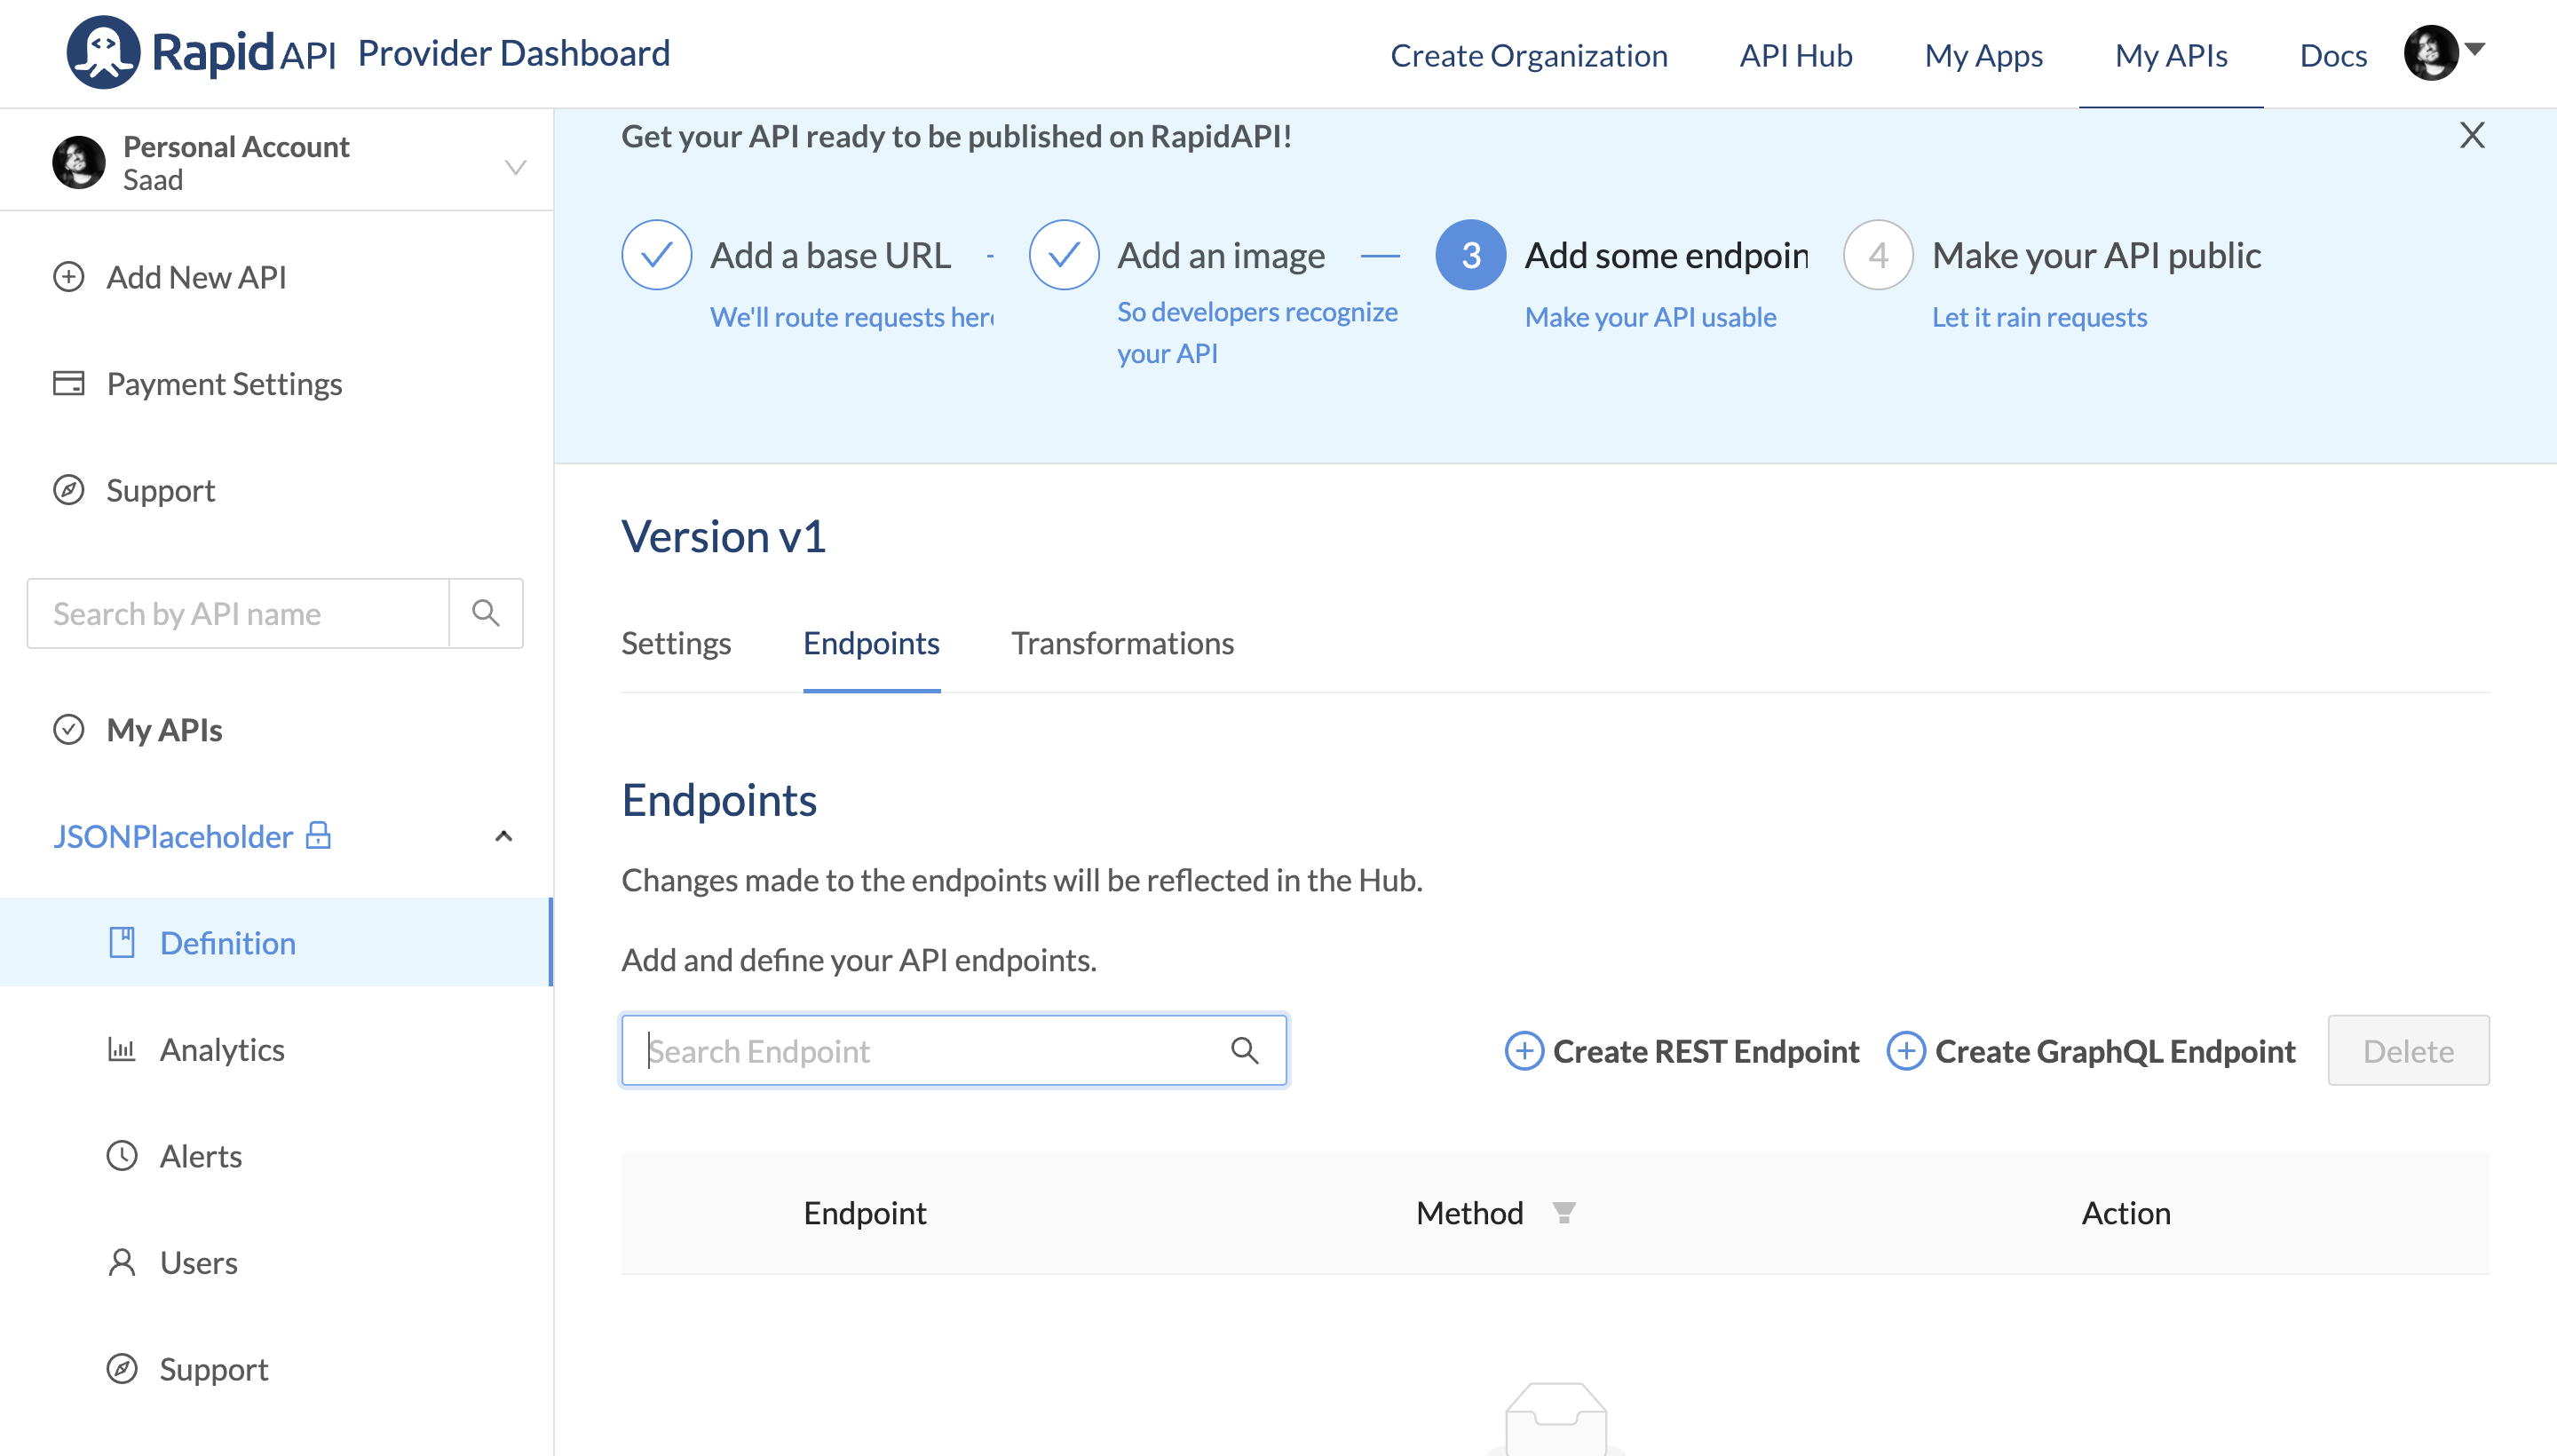Focus the Search by API name field

pyautogui.click(x=238, y=613)
